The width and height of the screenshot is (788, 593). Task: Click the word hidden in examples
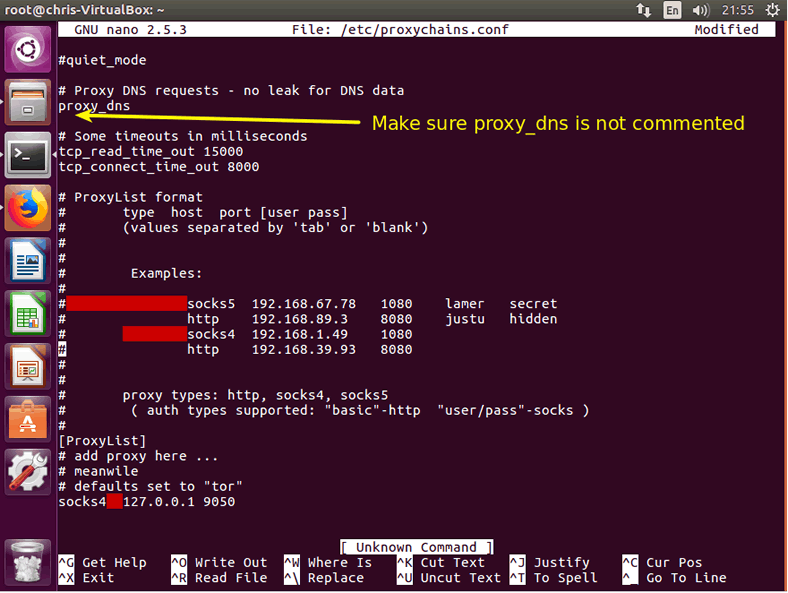pyautogui.click(x=533, y=319)
